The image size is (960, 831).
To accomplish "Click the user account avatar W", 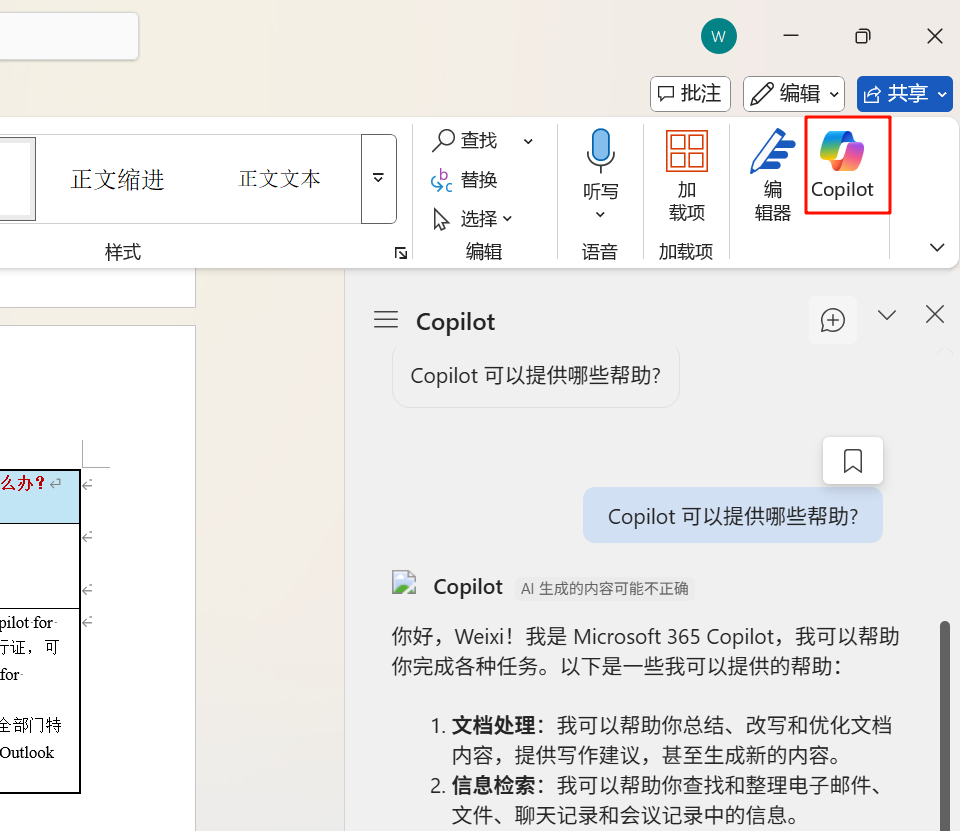I will click(x=718, y=37).
